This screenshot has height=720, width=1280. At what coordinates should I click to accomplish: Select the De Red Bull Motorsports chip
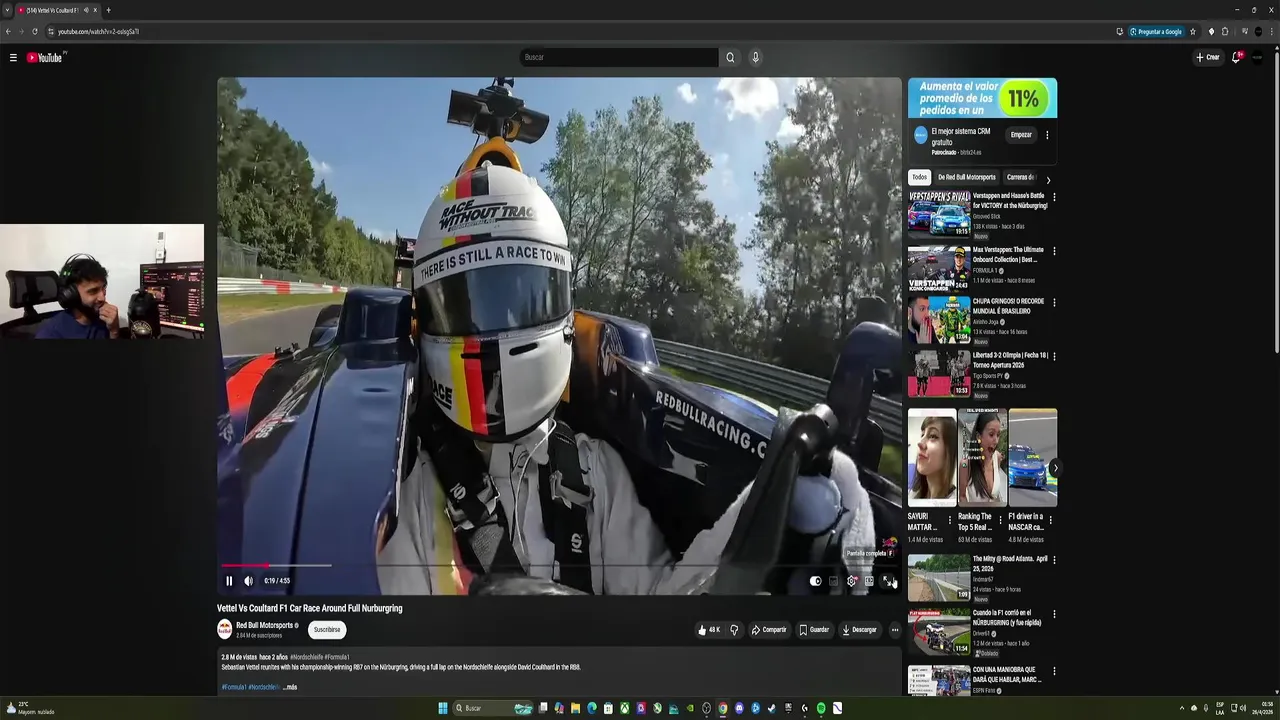[x=967, y=177]
